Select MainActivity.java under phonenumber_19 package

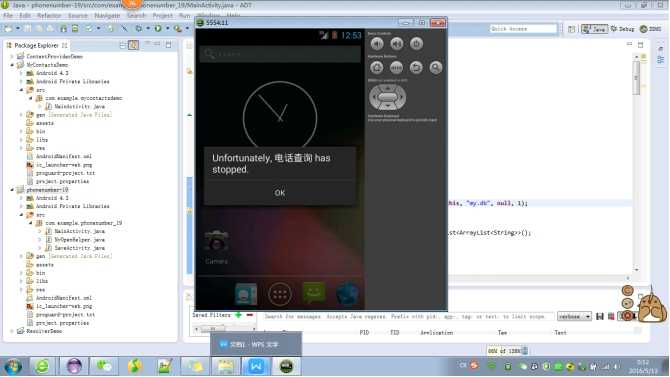79,231
